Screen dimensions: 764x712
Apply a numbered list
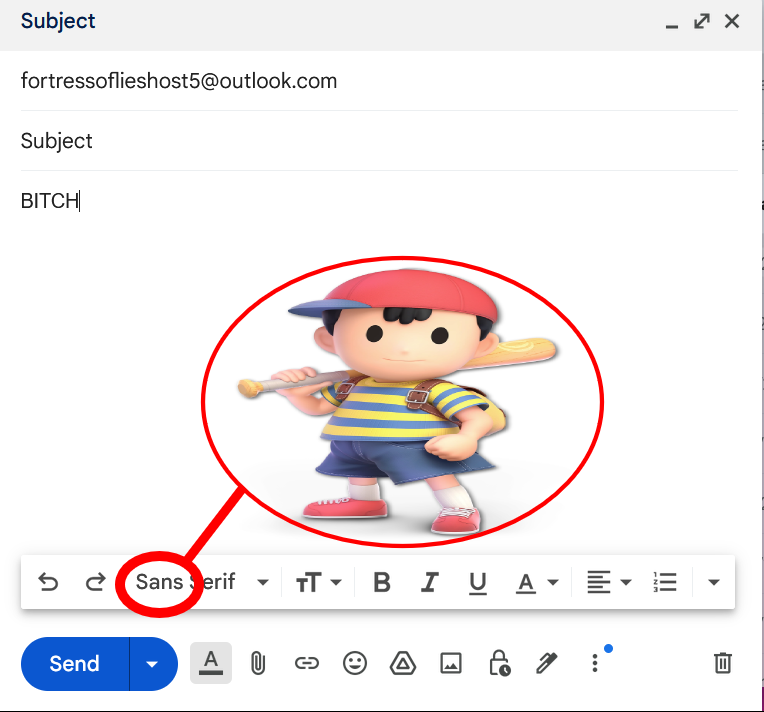pyautogui.click(x=665, y=582)
